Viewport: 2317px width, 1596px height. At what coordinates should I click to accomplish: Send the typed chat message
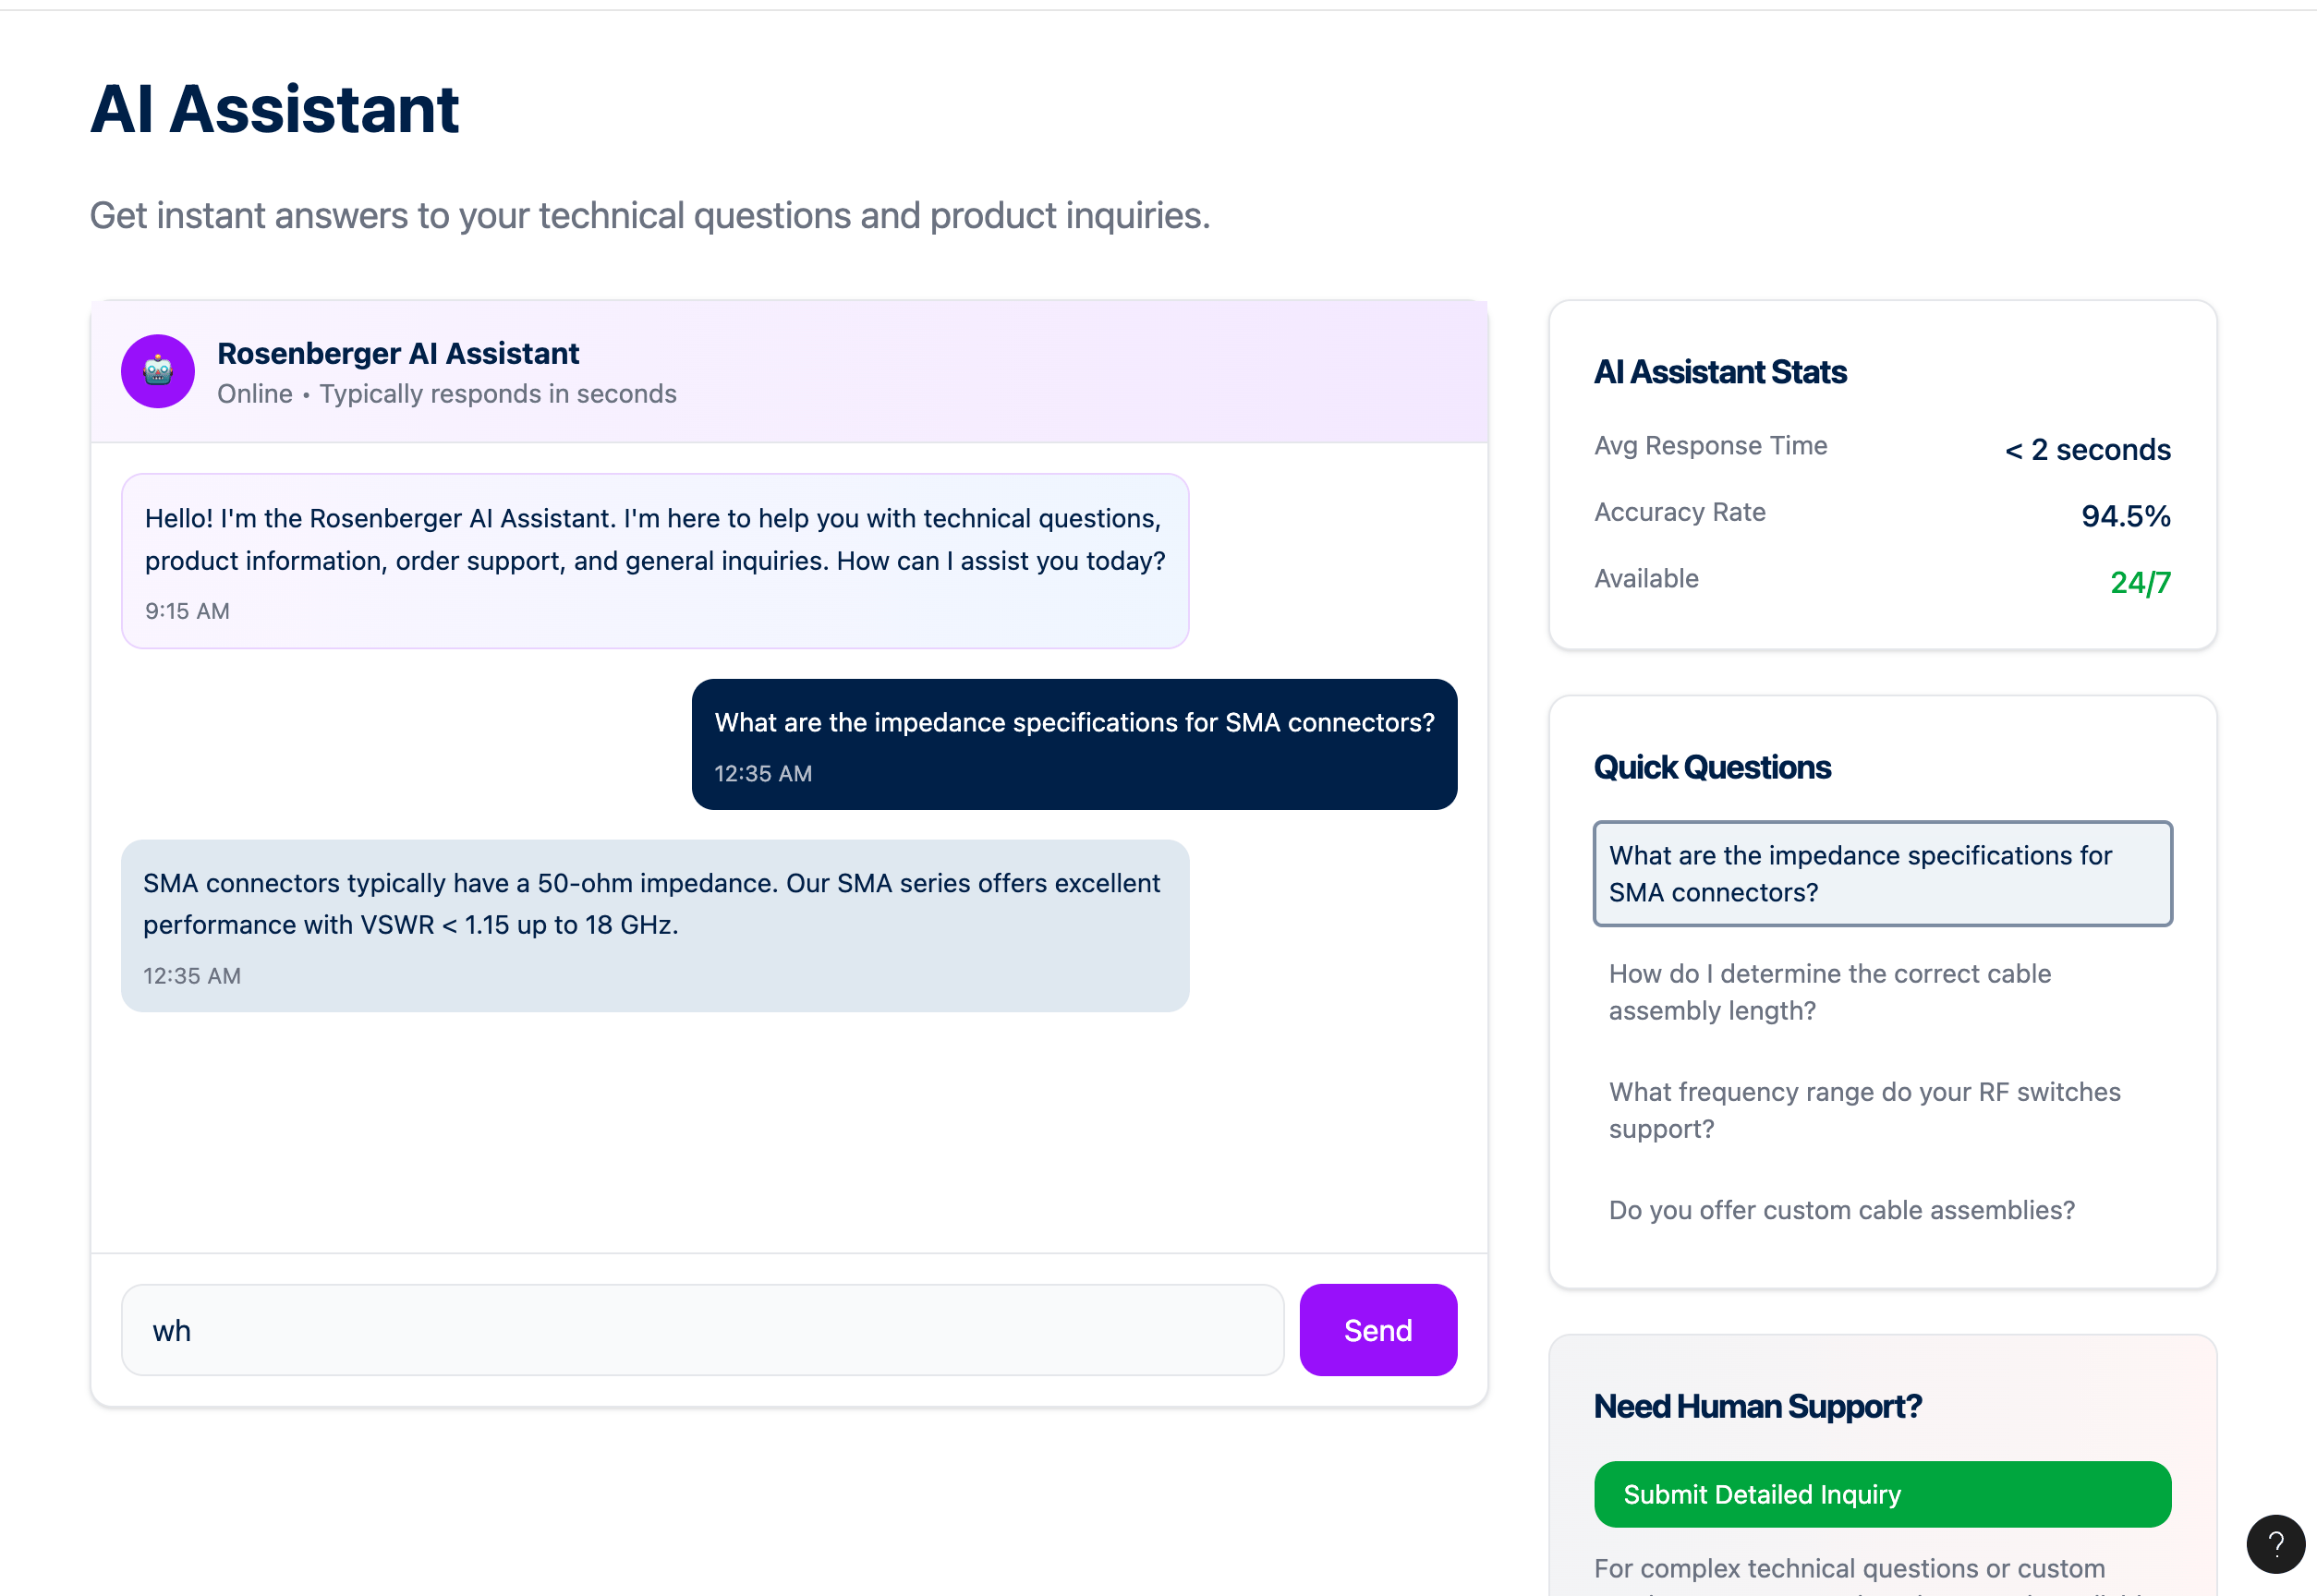pos(1378,1330)
